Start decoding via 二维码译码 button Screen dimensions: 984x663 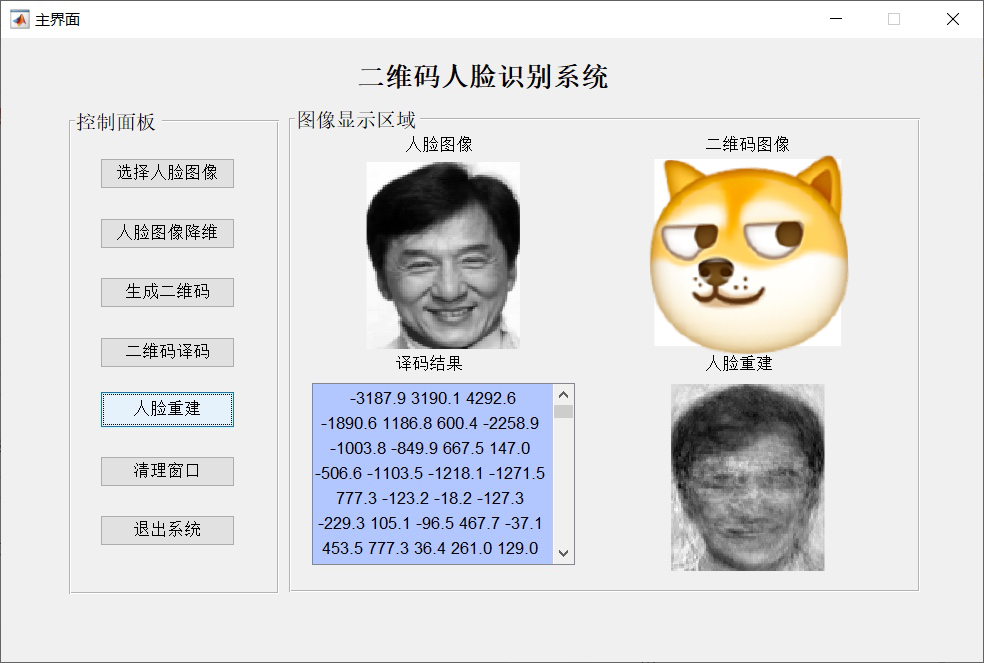tap(167, 352)
